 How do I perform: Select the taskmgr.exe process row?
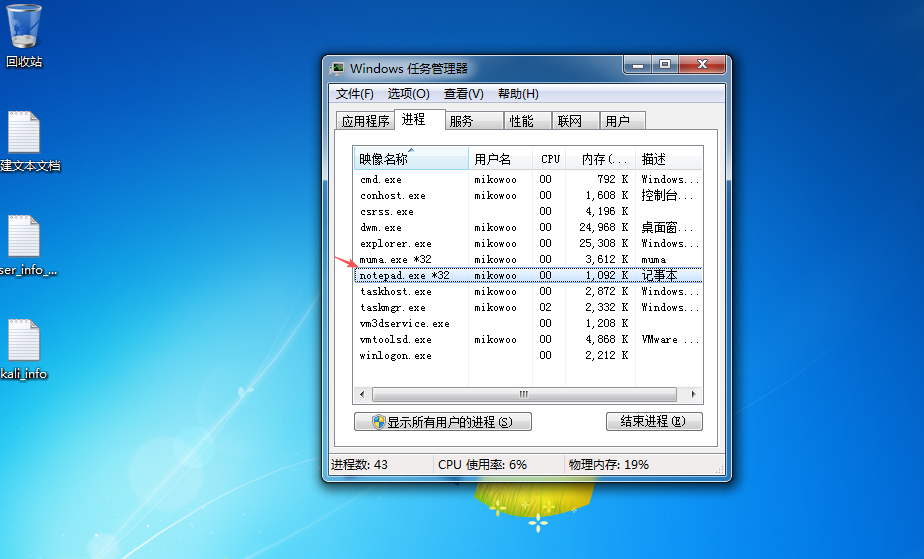pyautogui.click(x=528, y=307)
